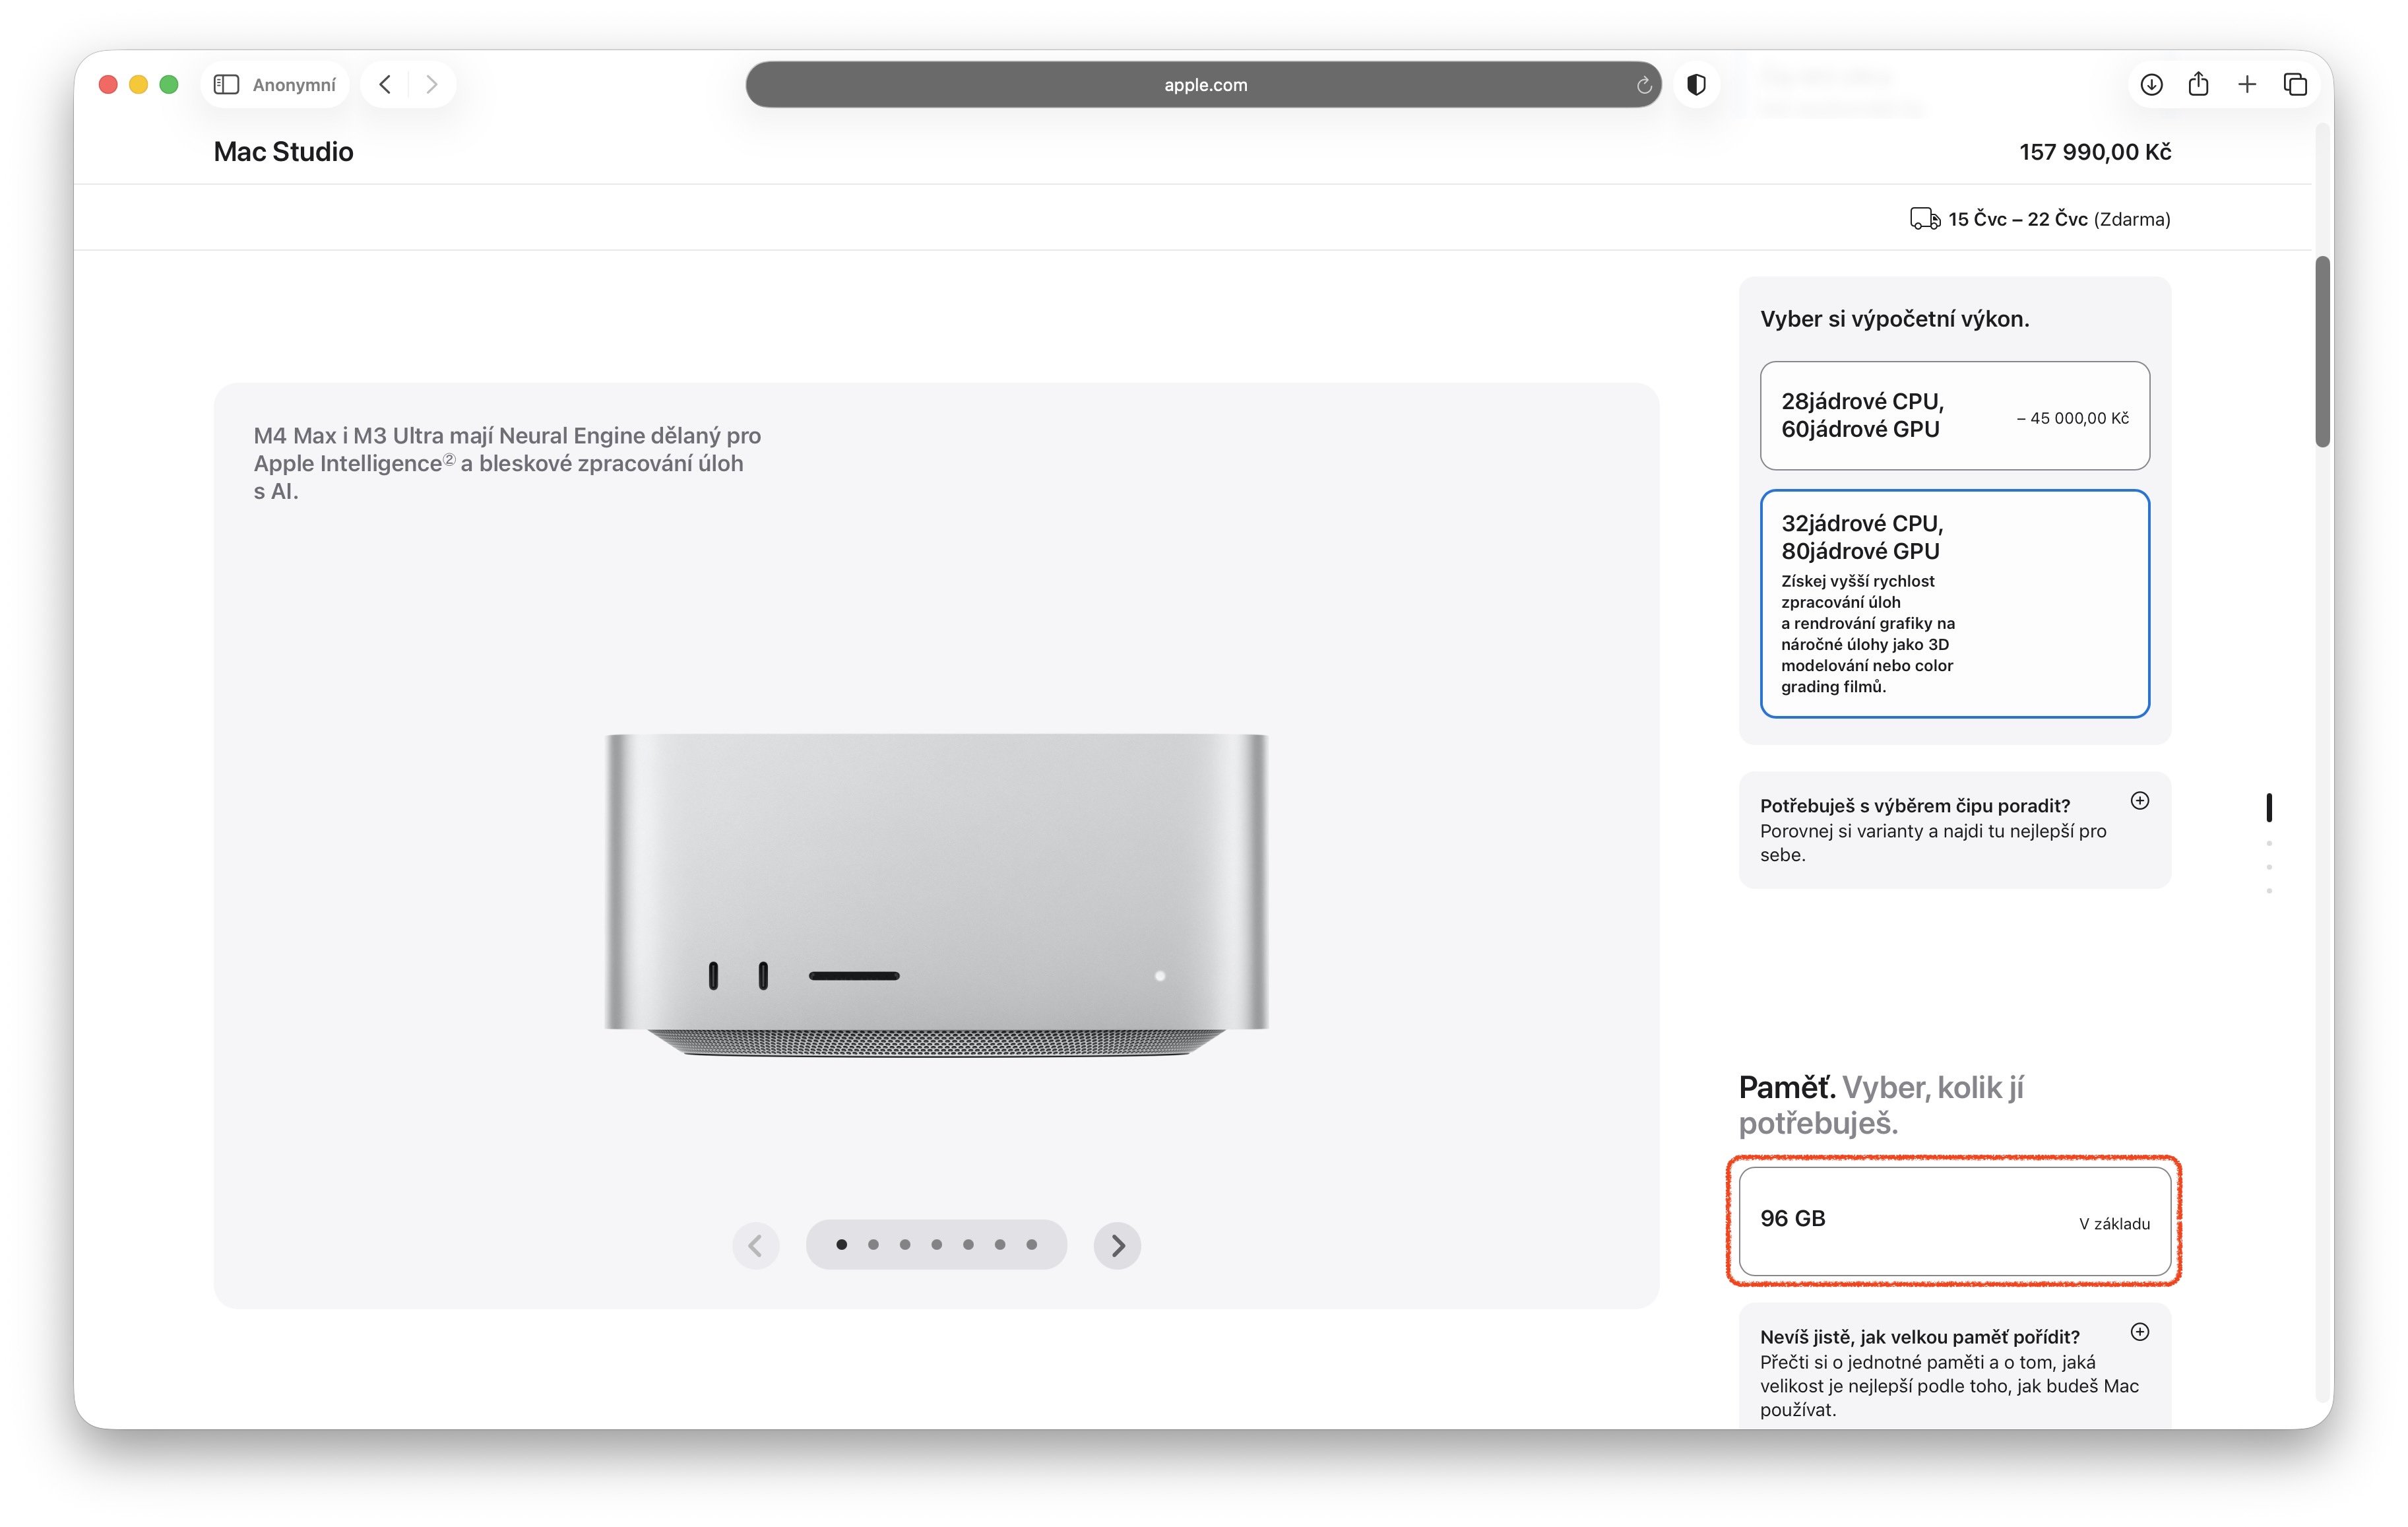Jump to the fifth gallery slide dot
Screen dimensions: 2408x1527
[968, 1245]
